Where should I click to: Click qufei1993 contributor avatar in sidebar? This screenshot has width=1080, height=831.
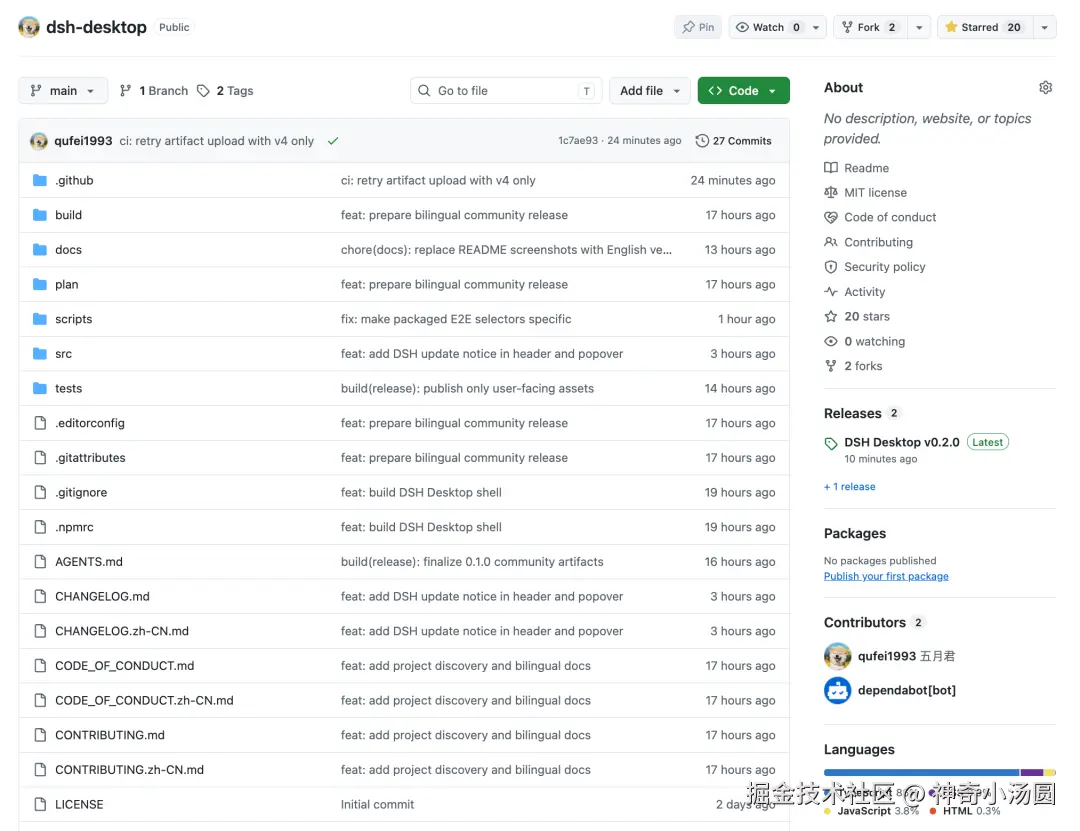point(838,657)
